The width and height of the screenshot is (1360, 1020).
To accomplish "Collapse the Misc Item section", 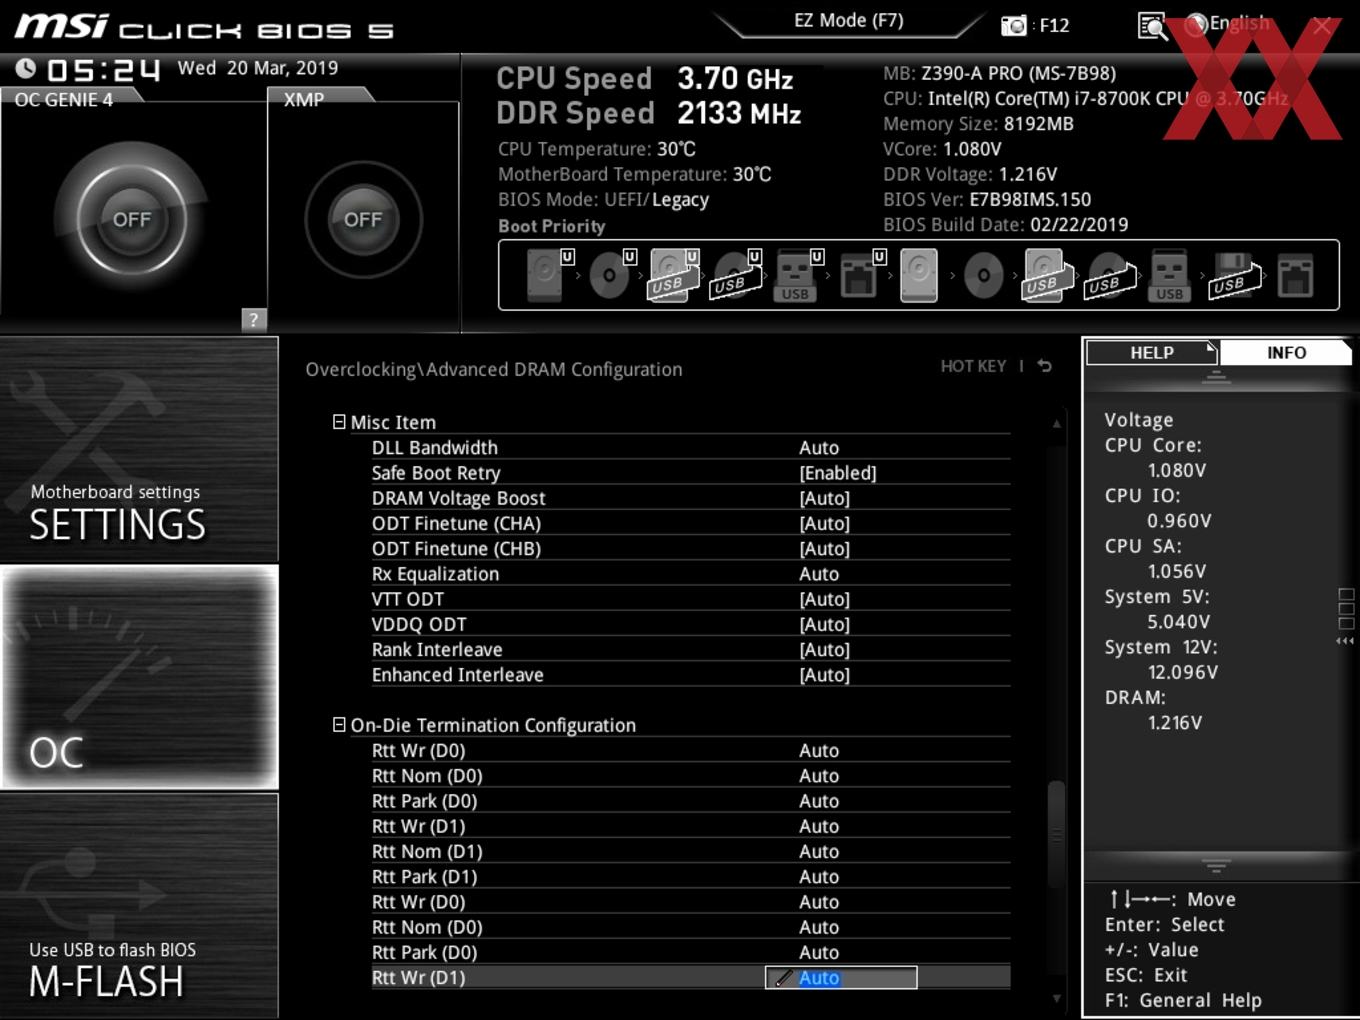I will [339, 422].
